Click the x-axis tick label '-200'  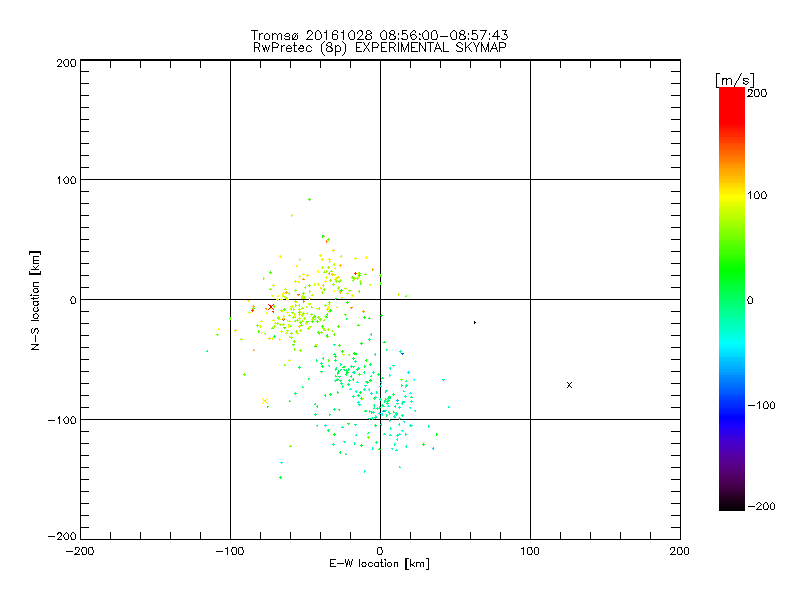80,551
